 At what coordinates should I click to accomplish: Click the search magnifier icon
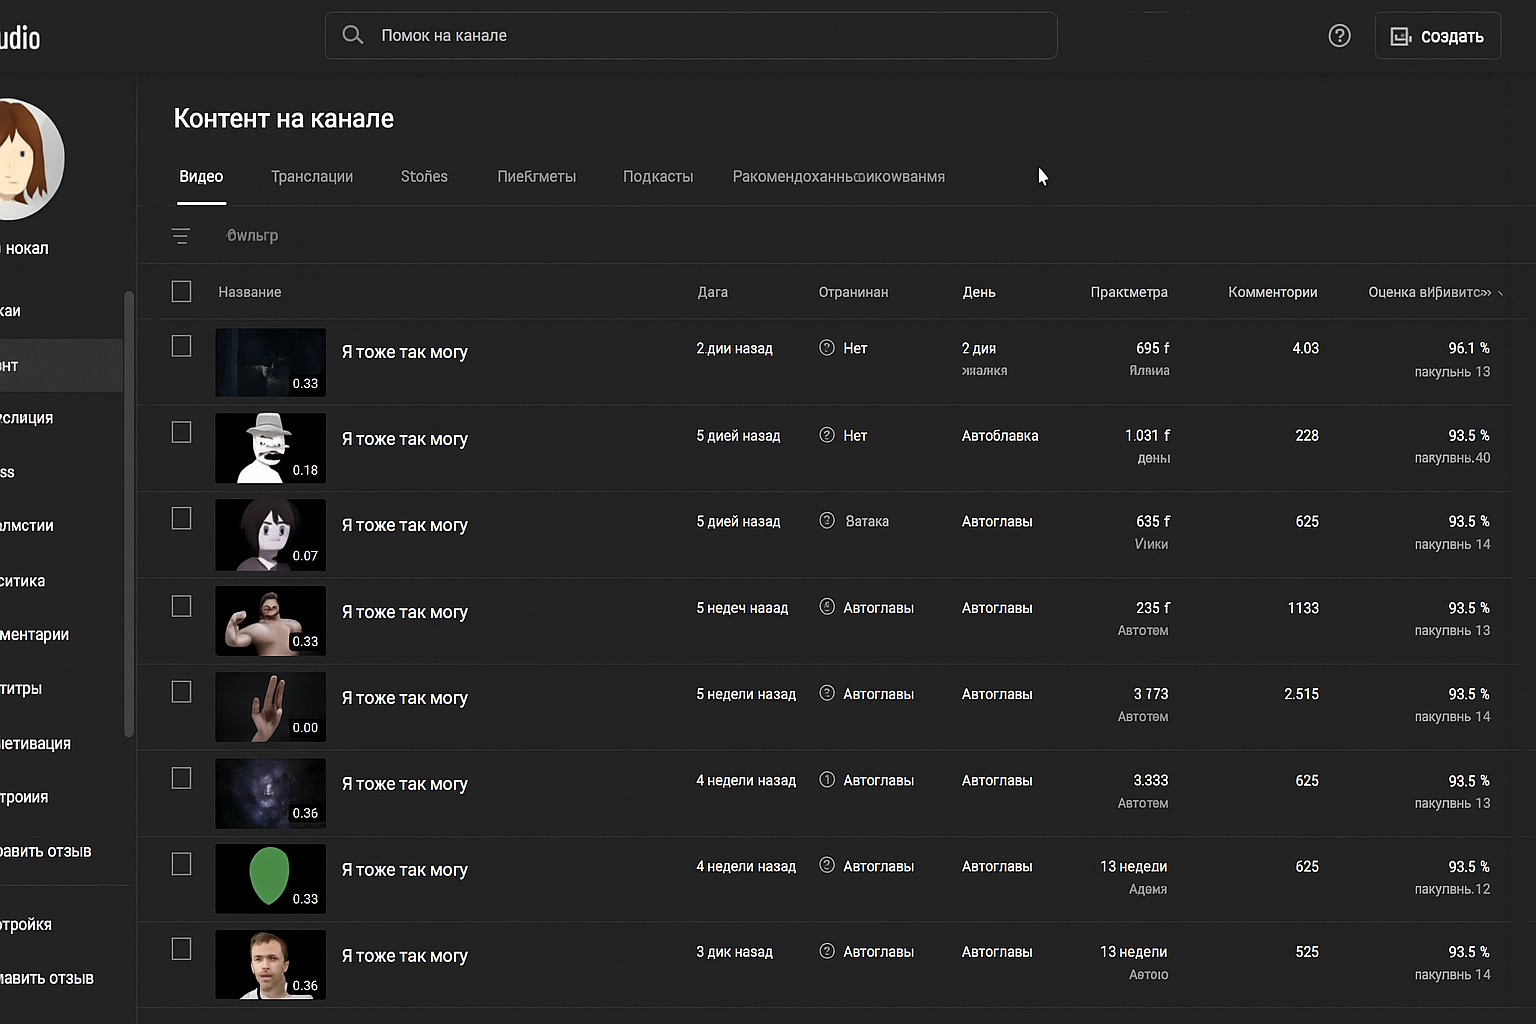(352, 35)
